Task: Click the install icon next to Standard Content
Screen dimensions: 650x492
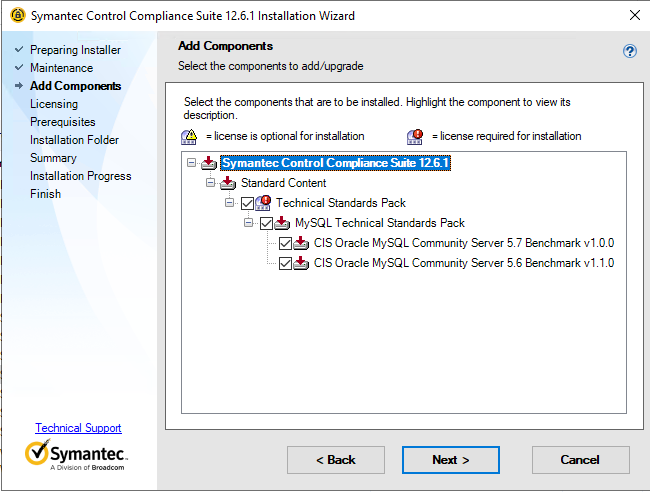Action: coord(229,183)
